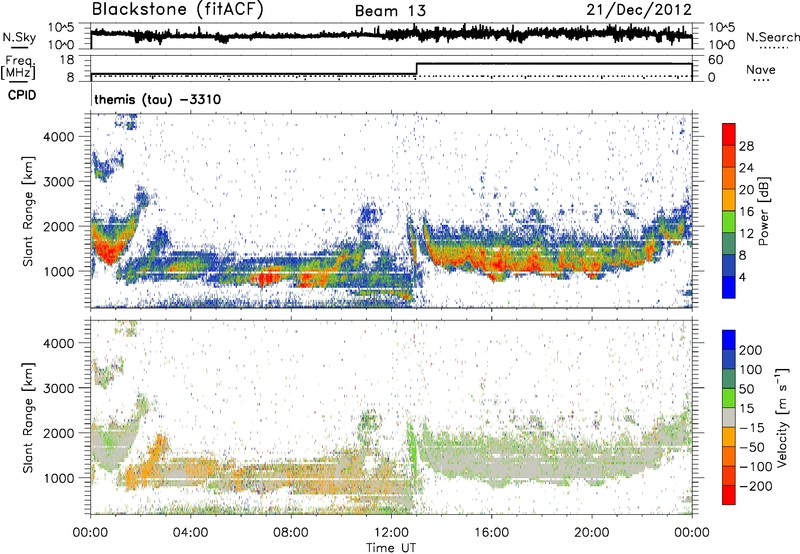Click the "16:00" time tick label
Image resolution: width=800 pixels, height=554 pixels.
point(491,533)
